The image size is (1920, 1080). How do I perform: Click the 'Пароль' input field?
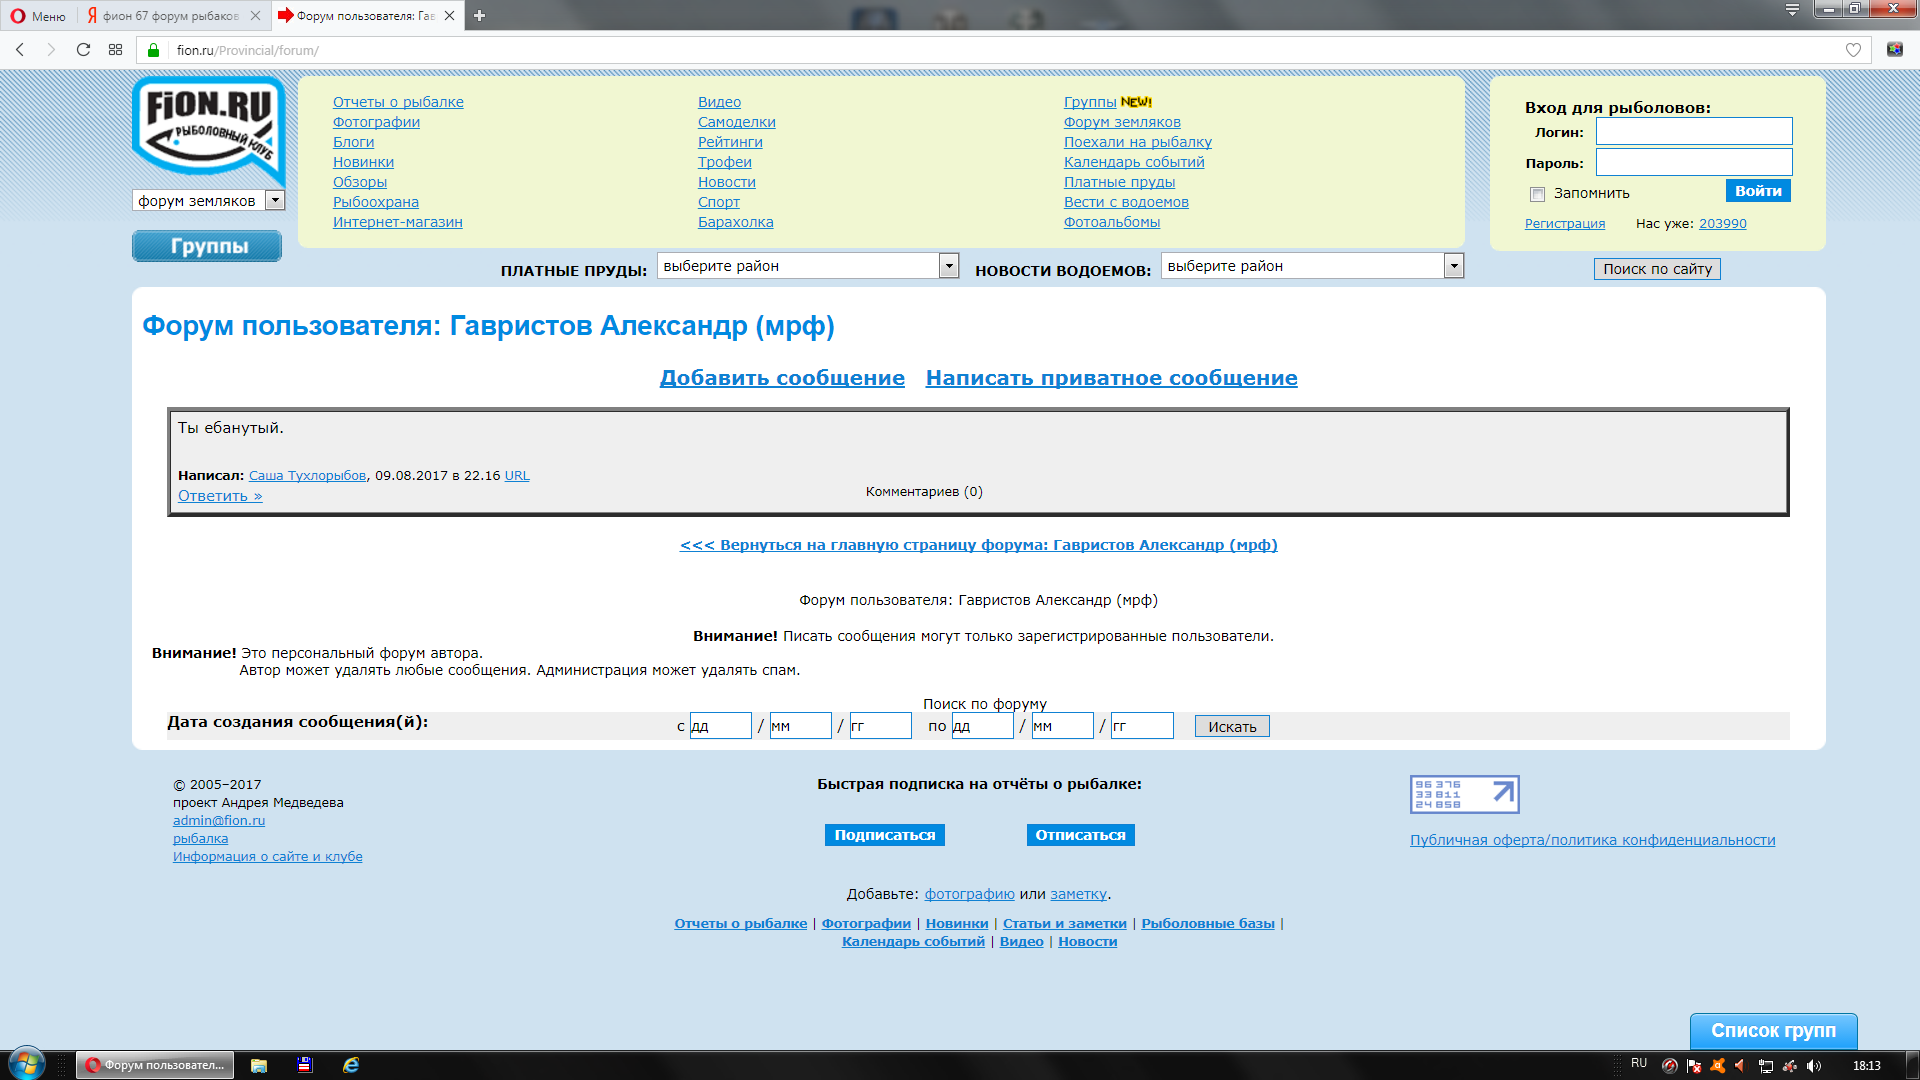pyautogui.click(x=1693, y=162)
